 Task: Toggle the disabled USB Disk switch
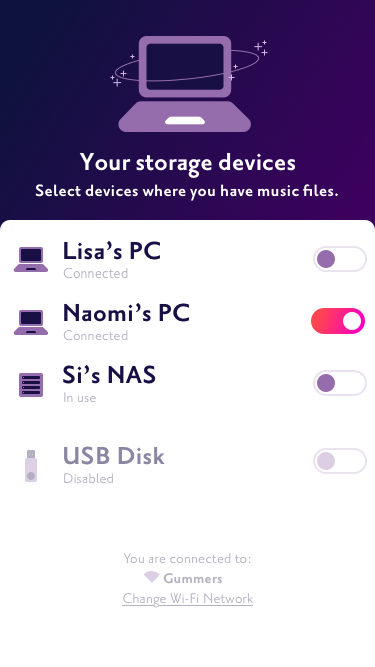(x=340, y=461)
